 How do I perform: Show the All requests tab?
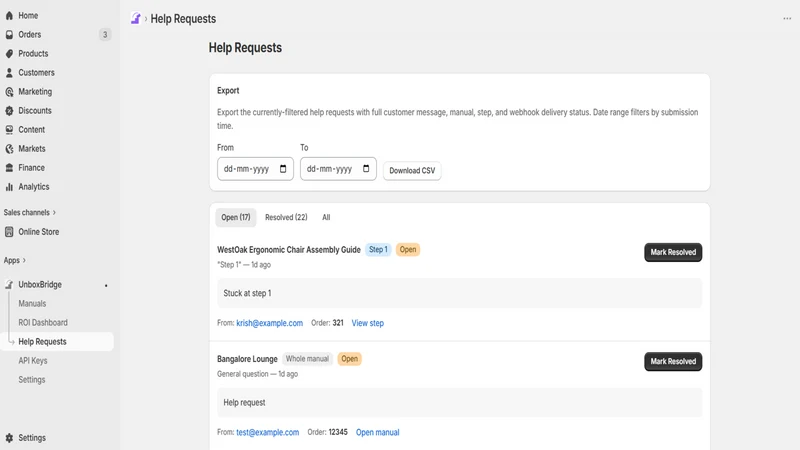click(x=326, y=217)
